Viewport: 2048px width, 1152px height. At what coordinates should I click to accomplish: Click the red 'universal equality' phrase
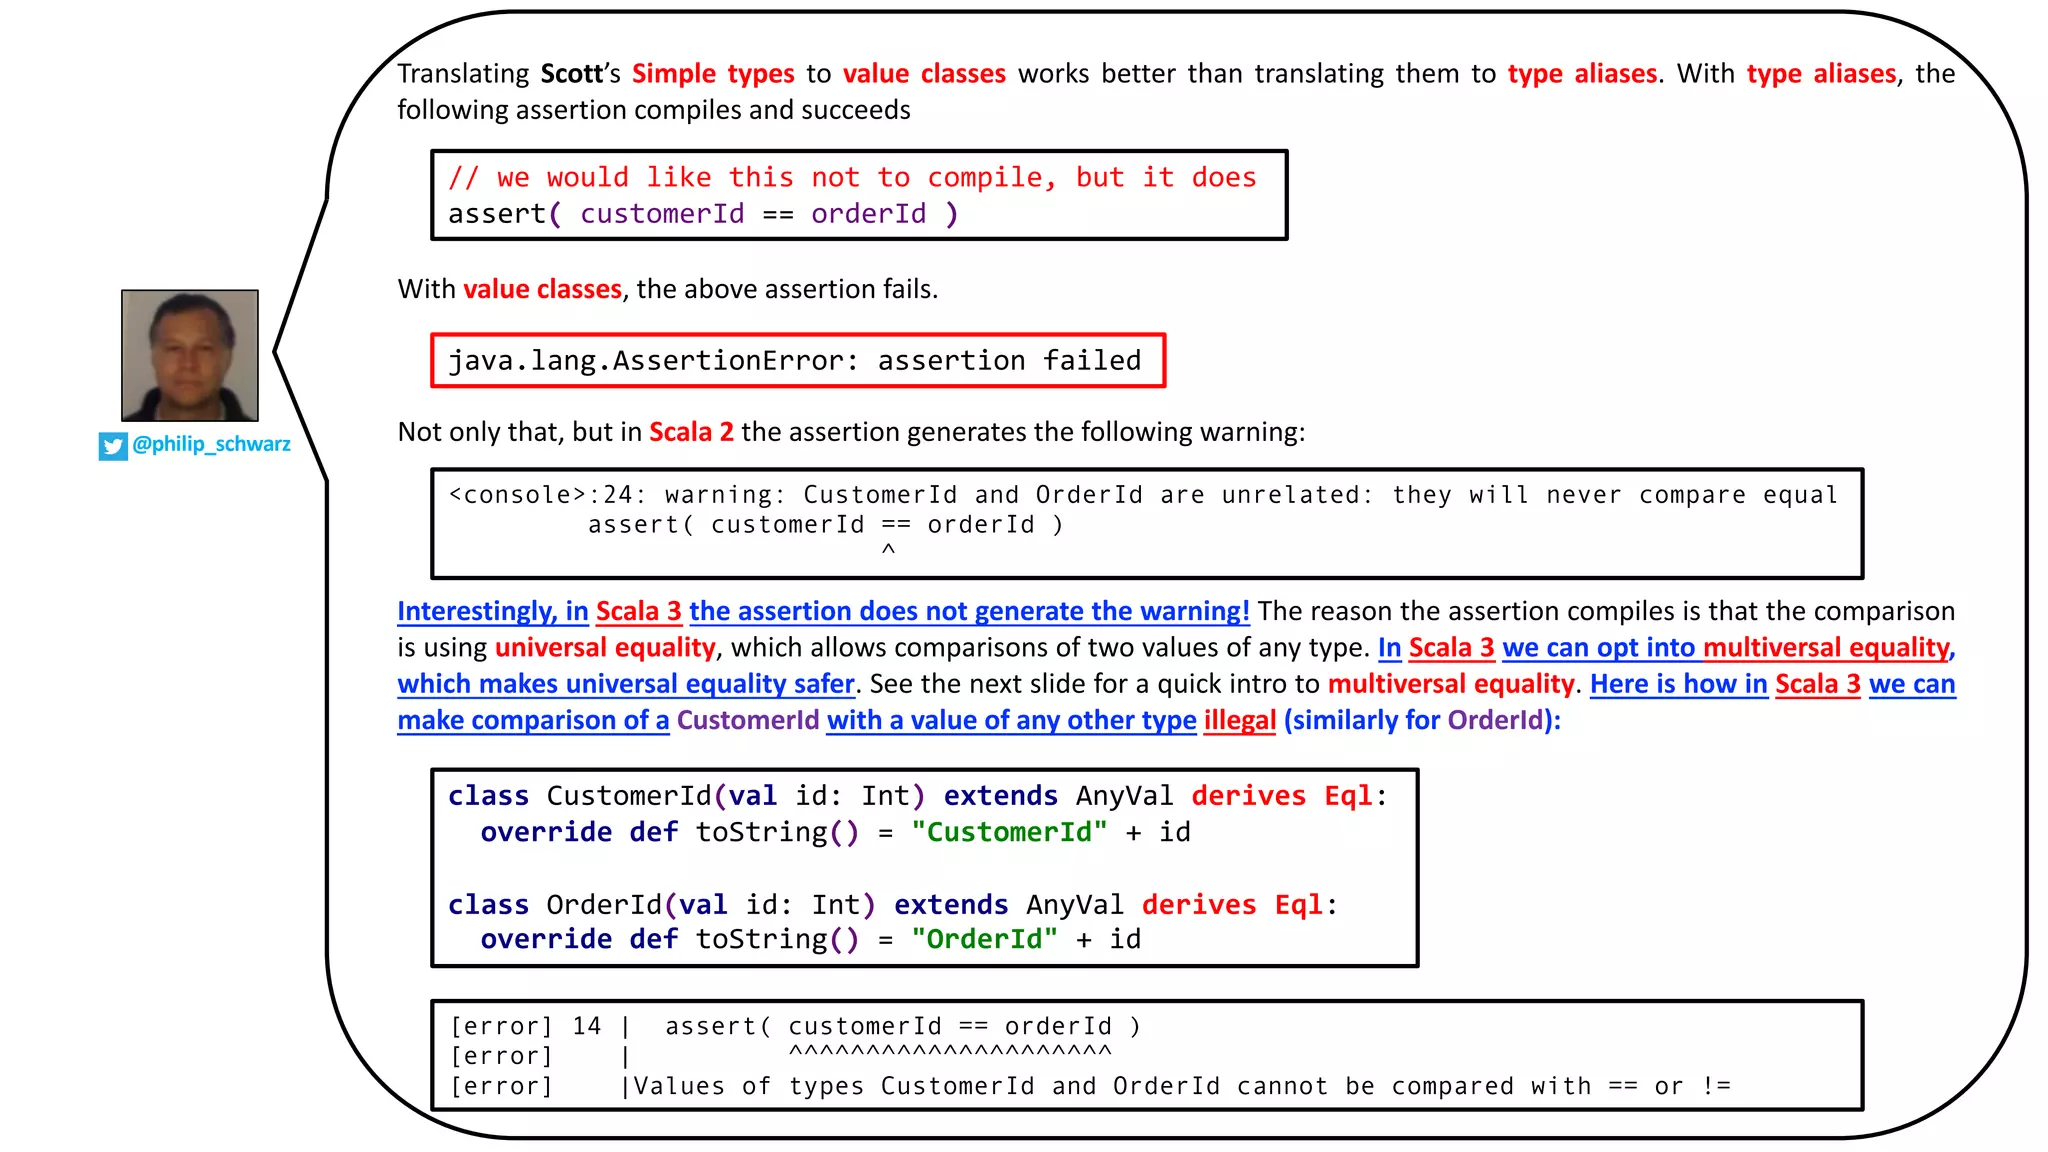click(605, 647)
